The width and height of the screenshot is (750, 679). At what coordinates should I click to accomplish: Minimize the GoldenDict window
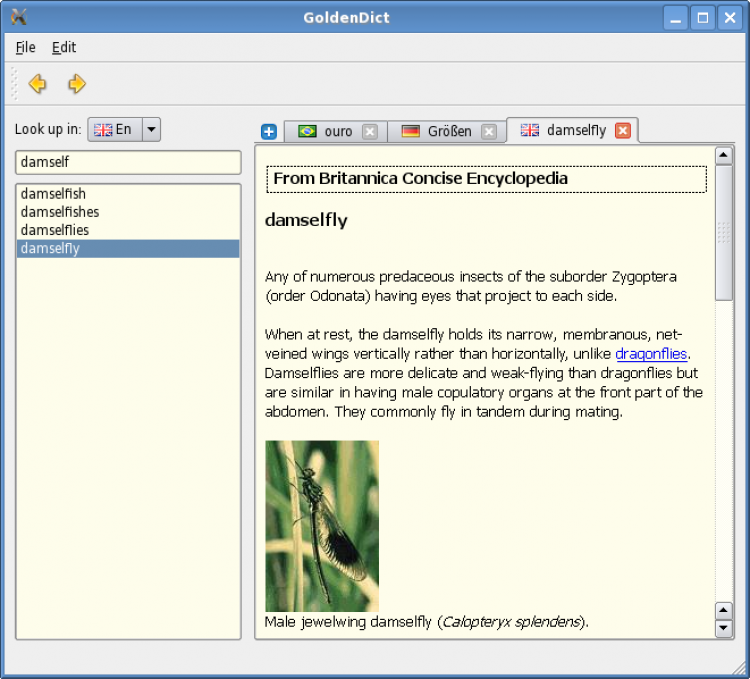coord(675,18)
